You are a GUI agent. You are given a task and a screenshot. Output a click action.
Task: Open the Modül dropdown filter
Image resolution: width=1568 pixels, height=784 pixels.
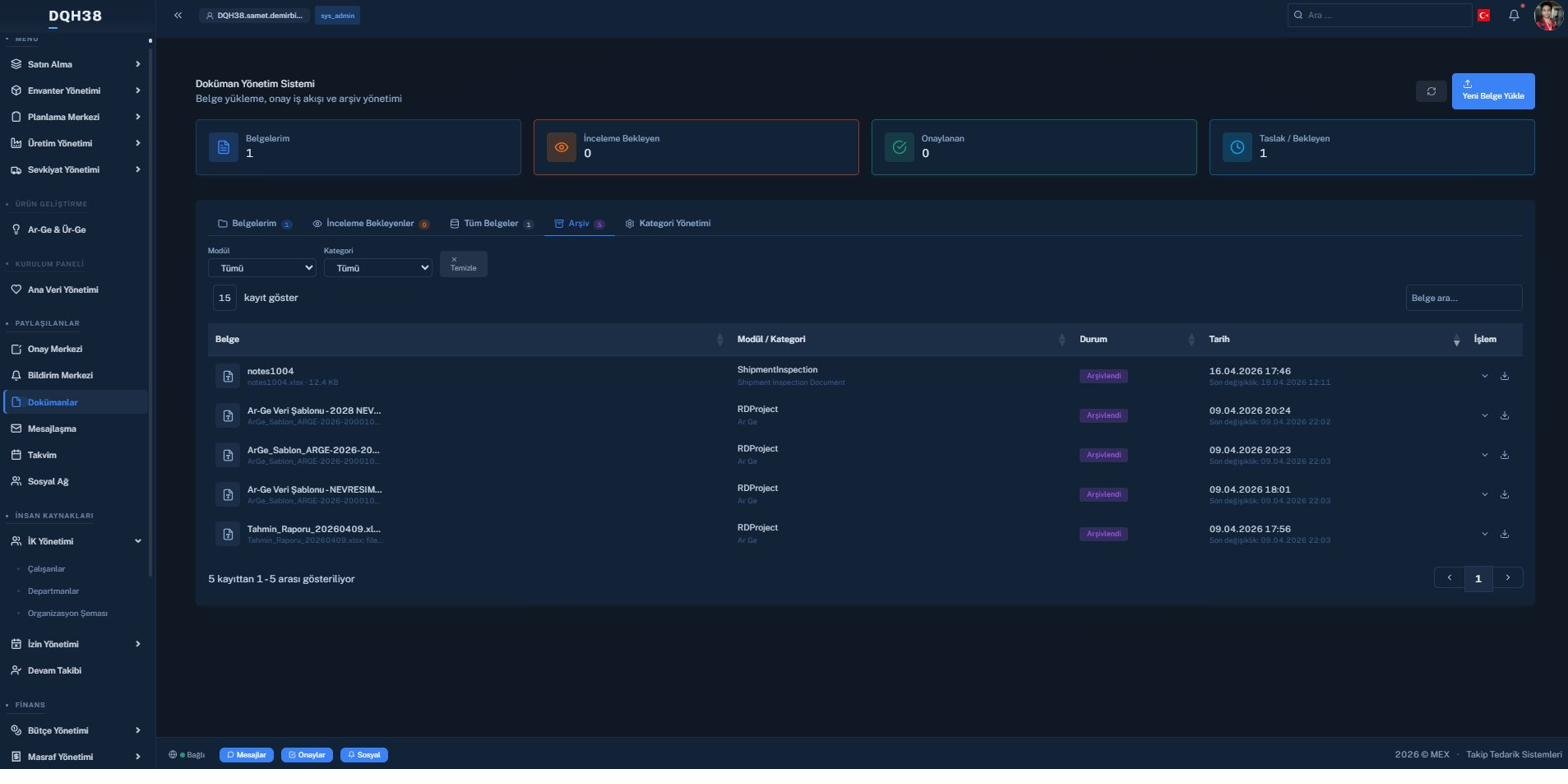point(262,268)
